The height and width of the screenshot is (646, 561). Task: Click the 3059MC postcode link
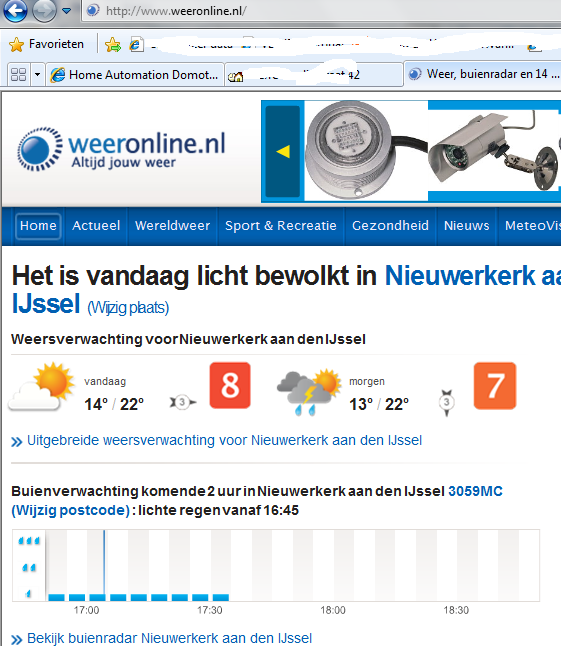pos(475,492)
